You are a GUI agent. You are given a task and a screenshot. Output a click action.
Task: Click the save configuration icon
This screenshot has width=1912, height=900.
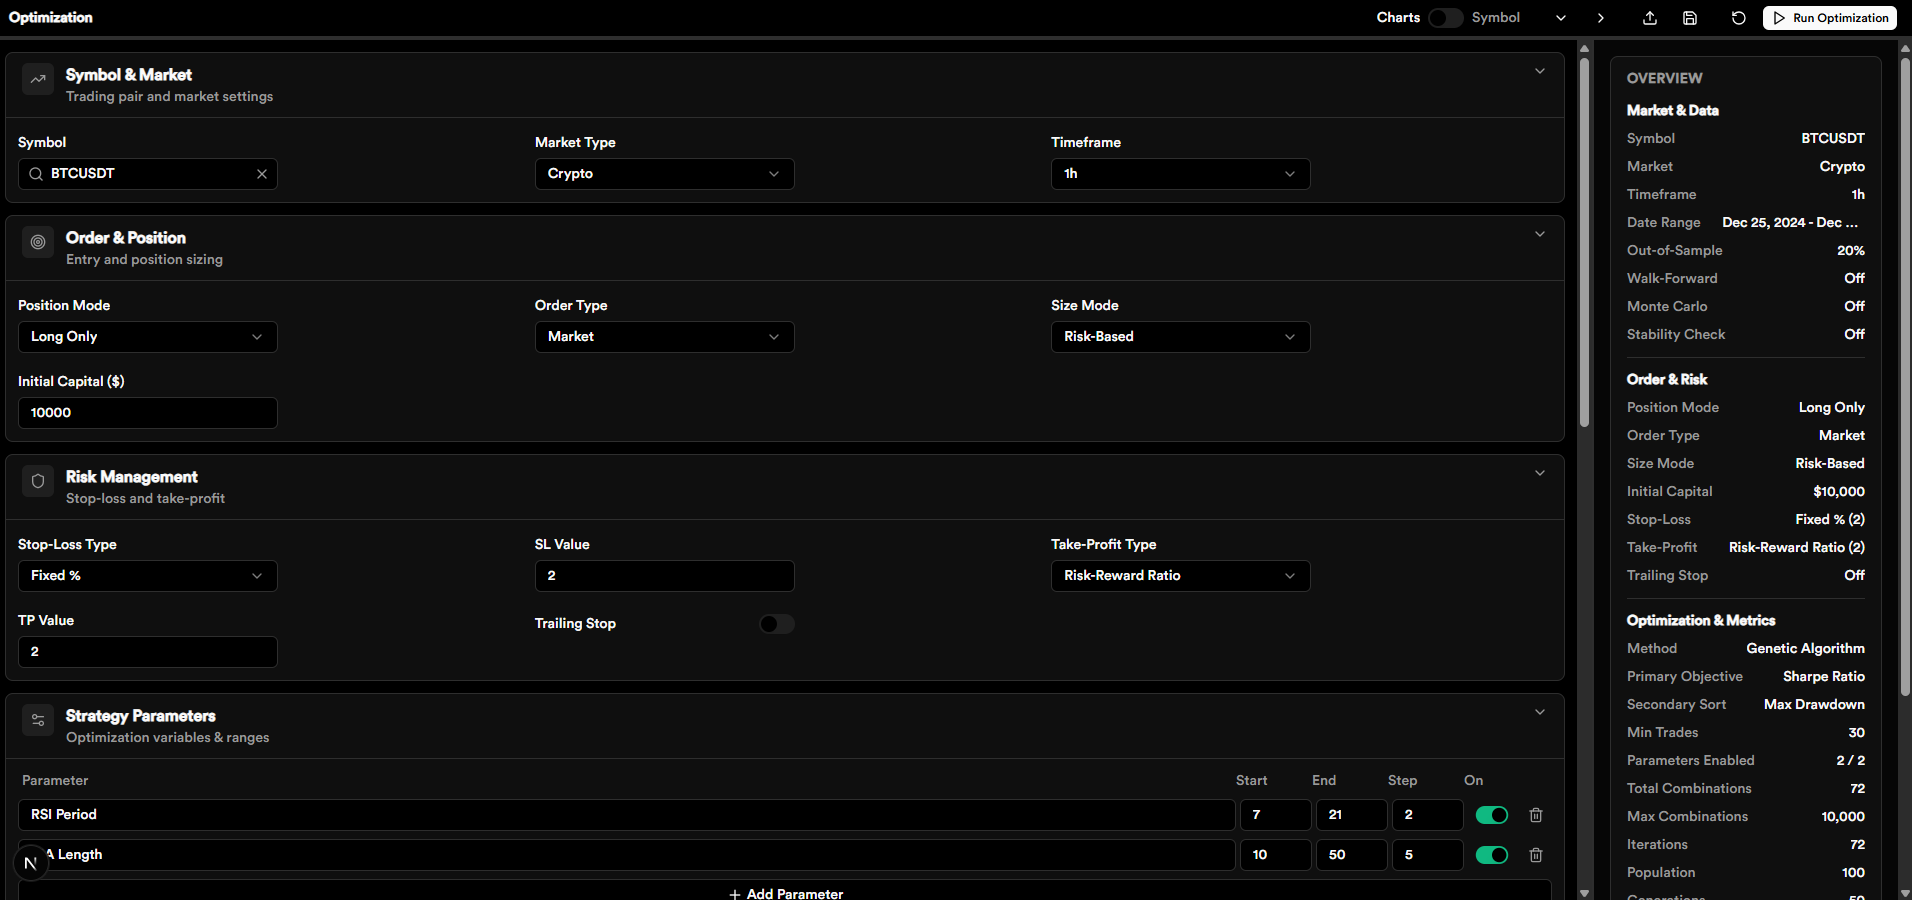(x=1690, y=18)
